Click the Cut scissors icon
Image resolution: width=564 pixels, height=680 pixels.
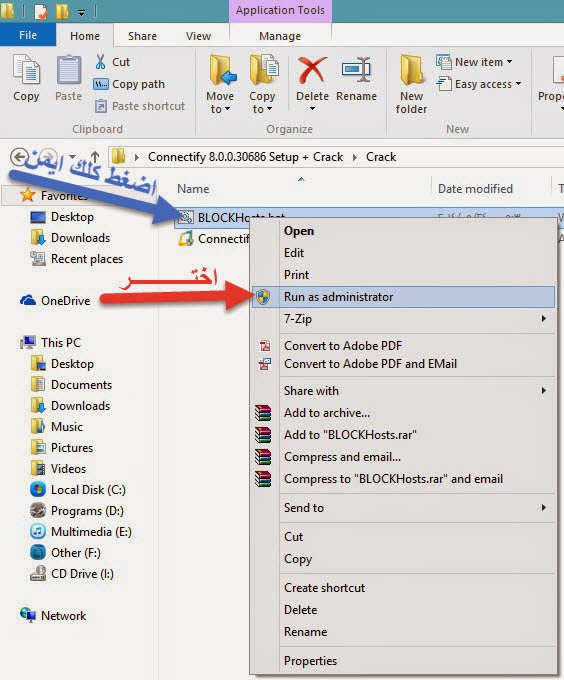click(101, 62)
